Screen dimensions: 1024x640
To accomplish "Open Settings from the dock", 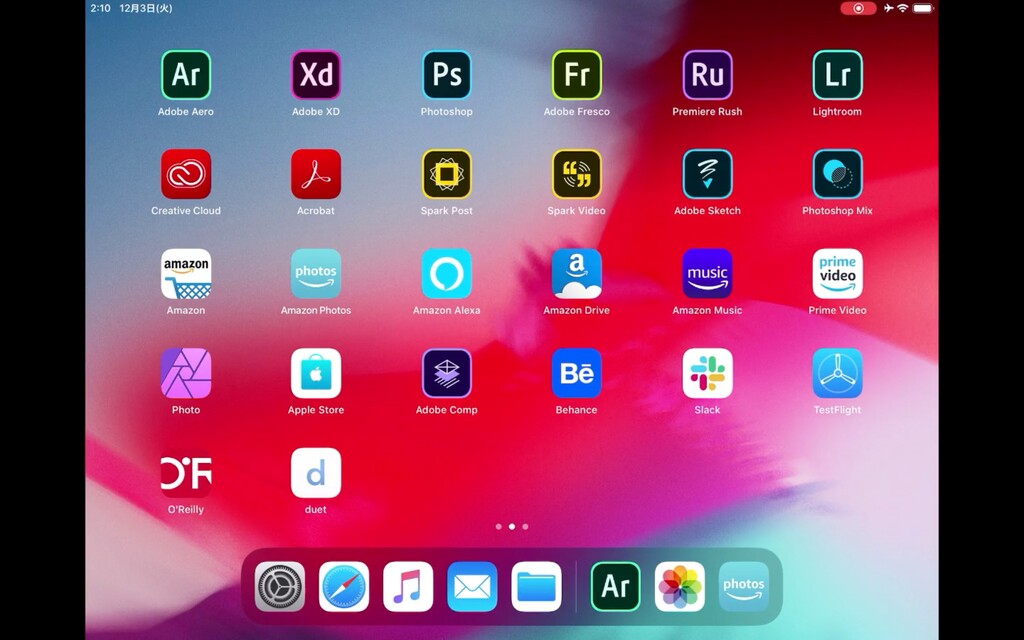I will [x=280, y=586].
